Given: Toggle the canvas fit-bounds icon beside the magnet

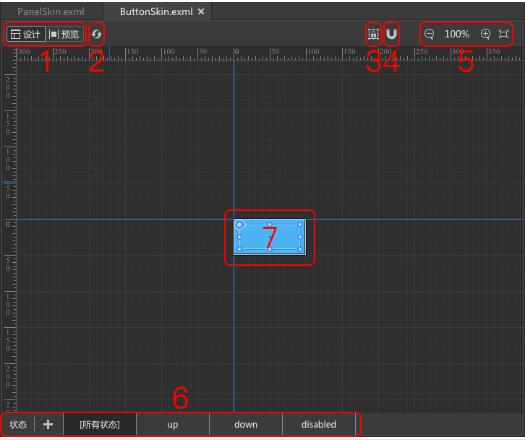Looking at the screenshot, I should [x=373, y=34].
